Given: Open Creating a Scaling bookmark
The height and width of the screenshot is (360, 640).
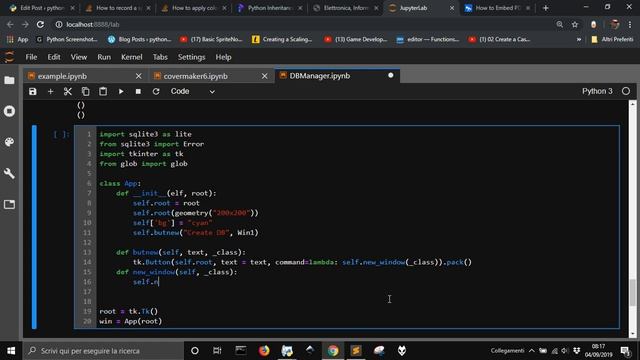Looking at the screenshot, I should tap(282, 40).
